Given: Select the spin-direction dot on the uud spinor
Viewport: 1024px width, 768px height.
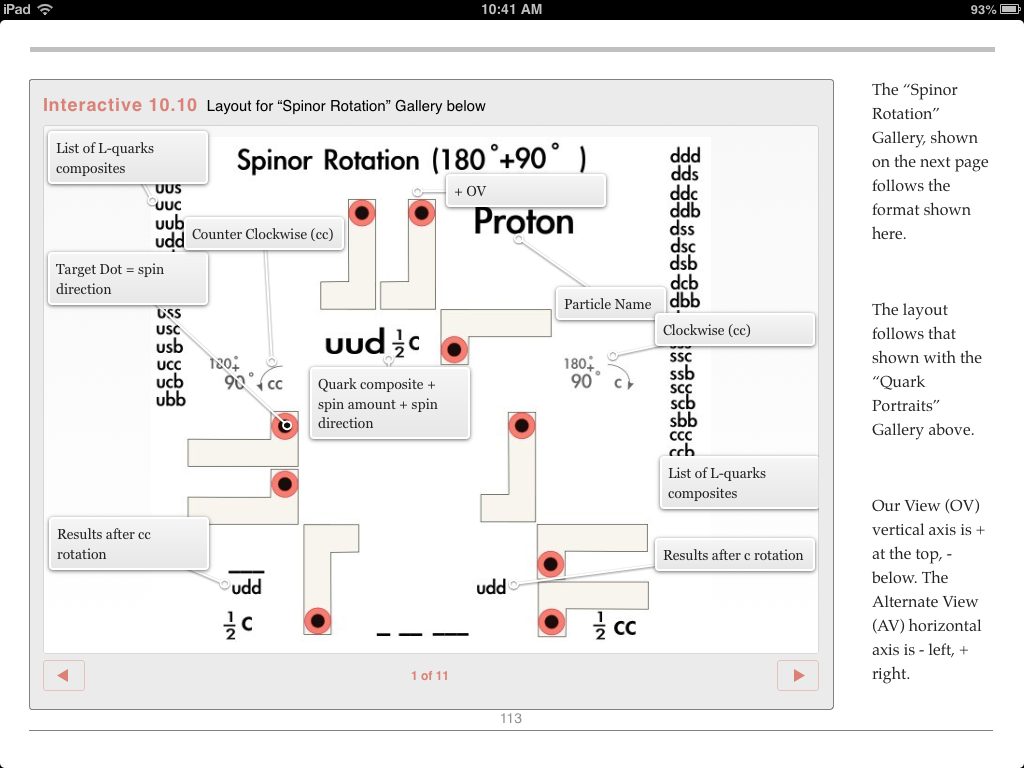Looking at the screenshot, I should point(455,349).
